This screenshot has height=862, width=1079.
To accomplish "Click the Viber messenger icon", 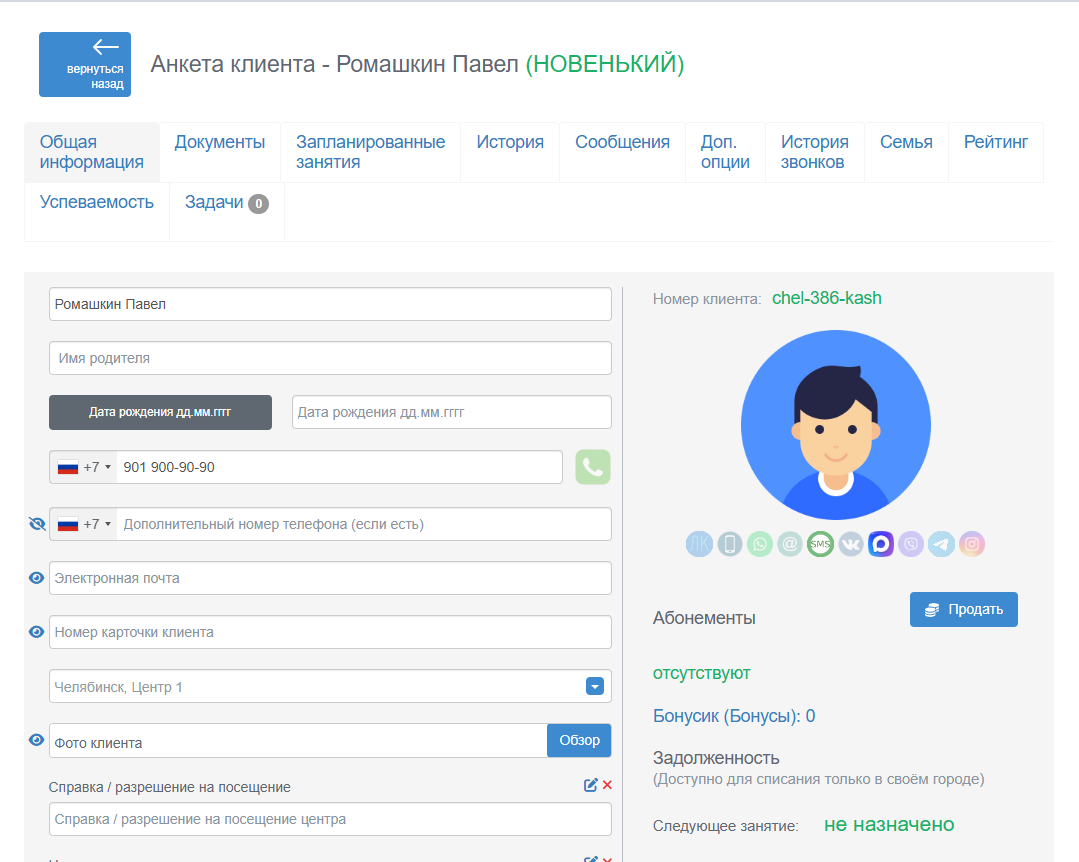I will pyautogui.click(x=911, y=544).
